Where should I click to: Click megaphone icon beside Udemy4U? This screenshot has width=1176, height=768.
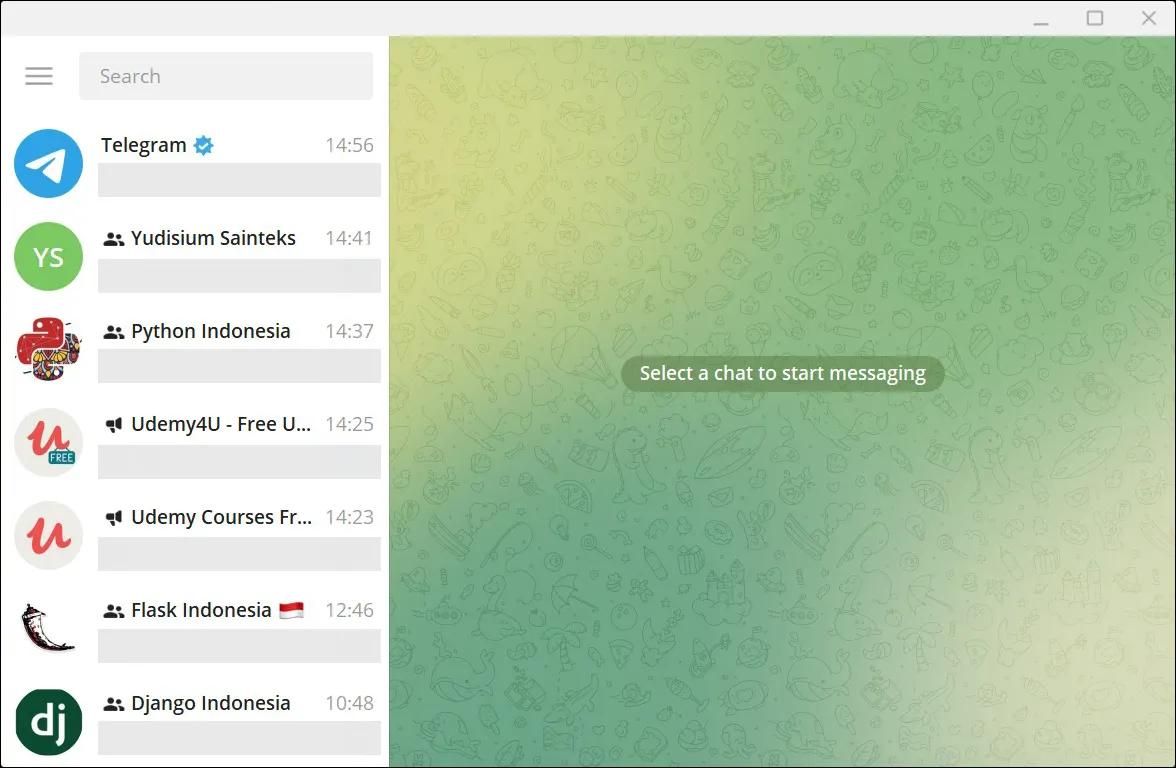tap(114, 425)
